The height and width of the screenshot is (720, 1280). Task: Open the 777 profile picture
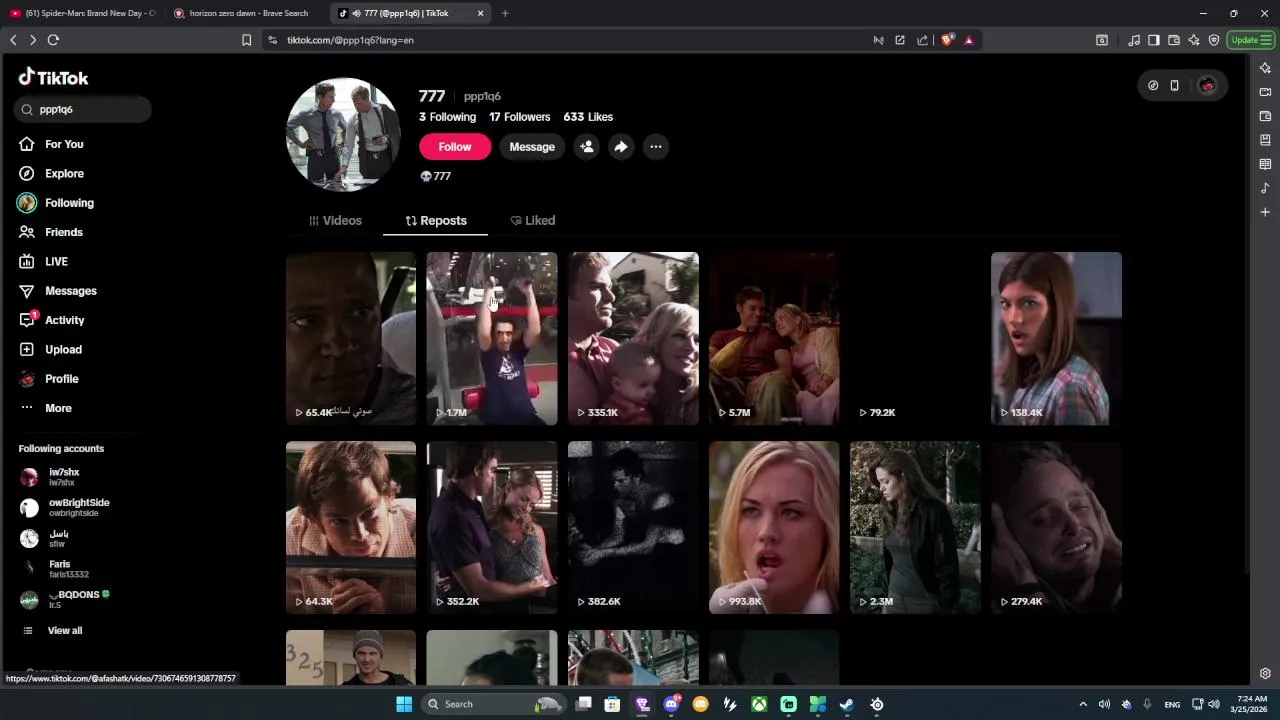(343, 134)
